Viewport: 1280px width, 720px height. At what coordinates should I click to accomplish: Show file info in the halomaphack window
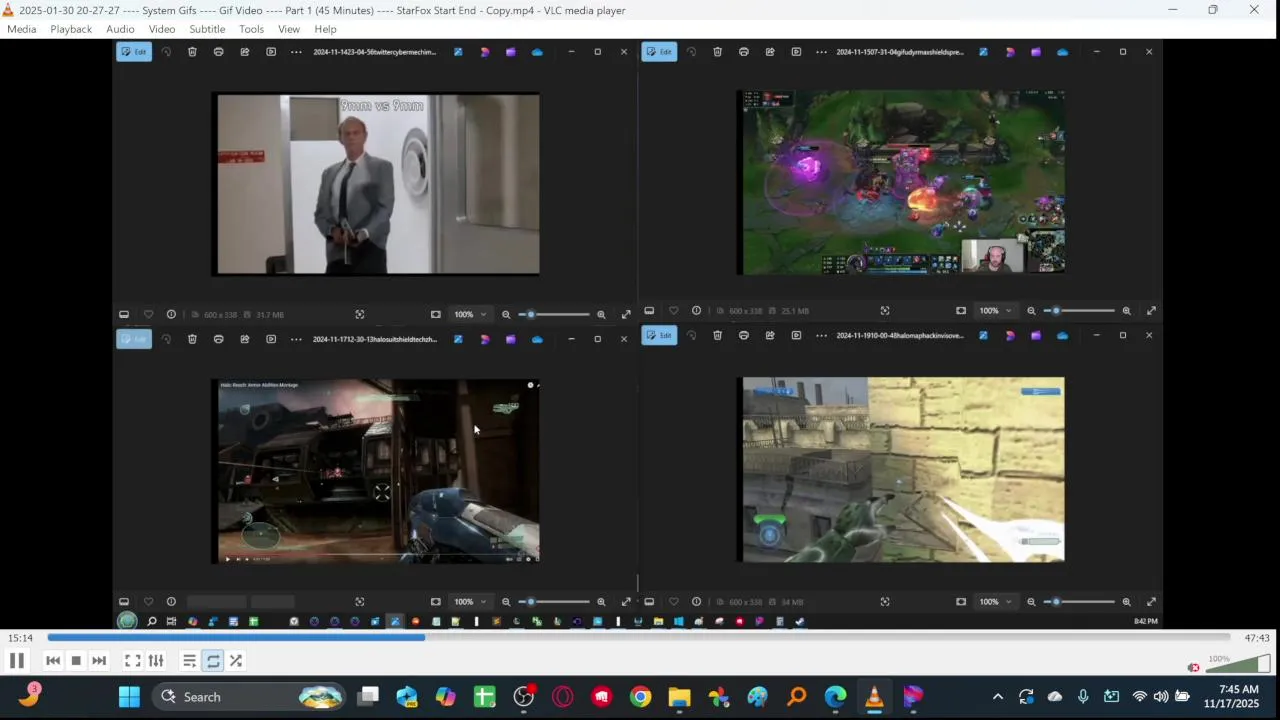(696, 601)
